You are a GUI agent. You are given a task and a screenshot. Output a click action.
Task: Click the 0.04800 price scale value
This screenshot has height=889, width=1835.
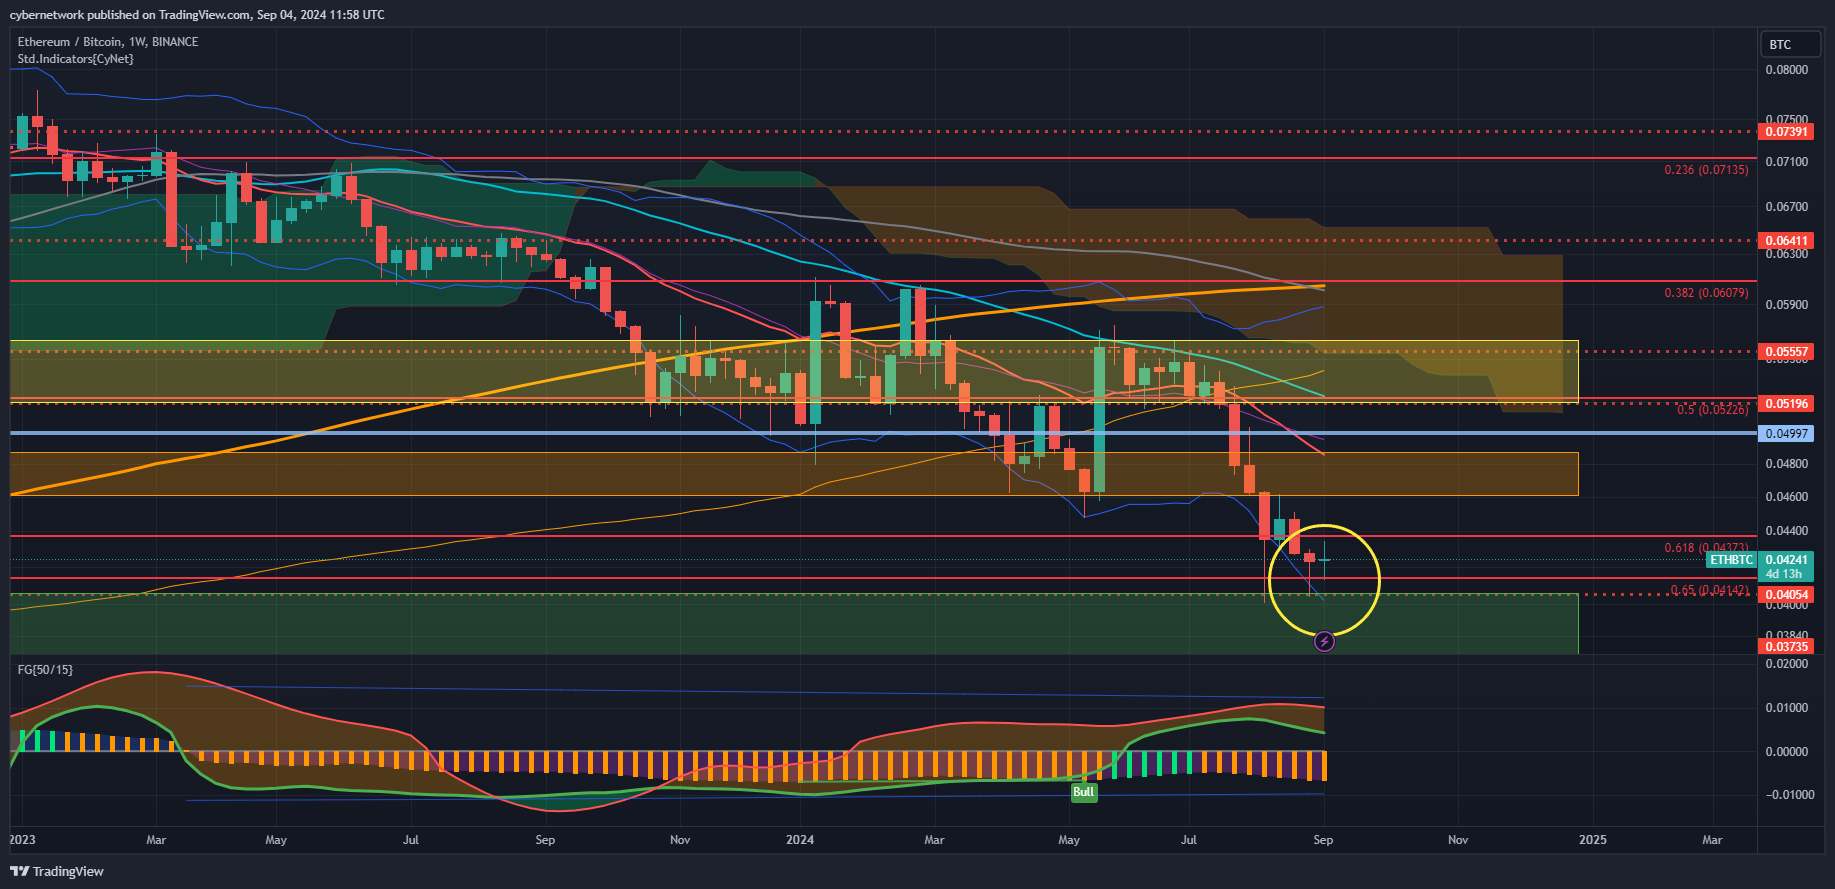tap(1787, 464)
